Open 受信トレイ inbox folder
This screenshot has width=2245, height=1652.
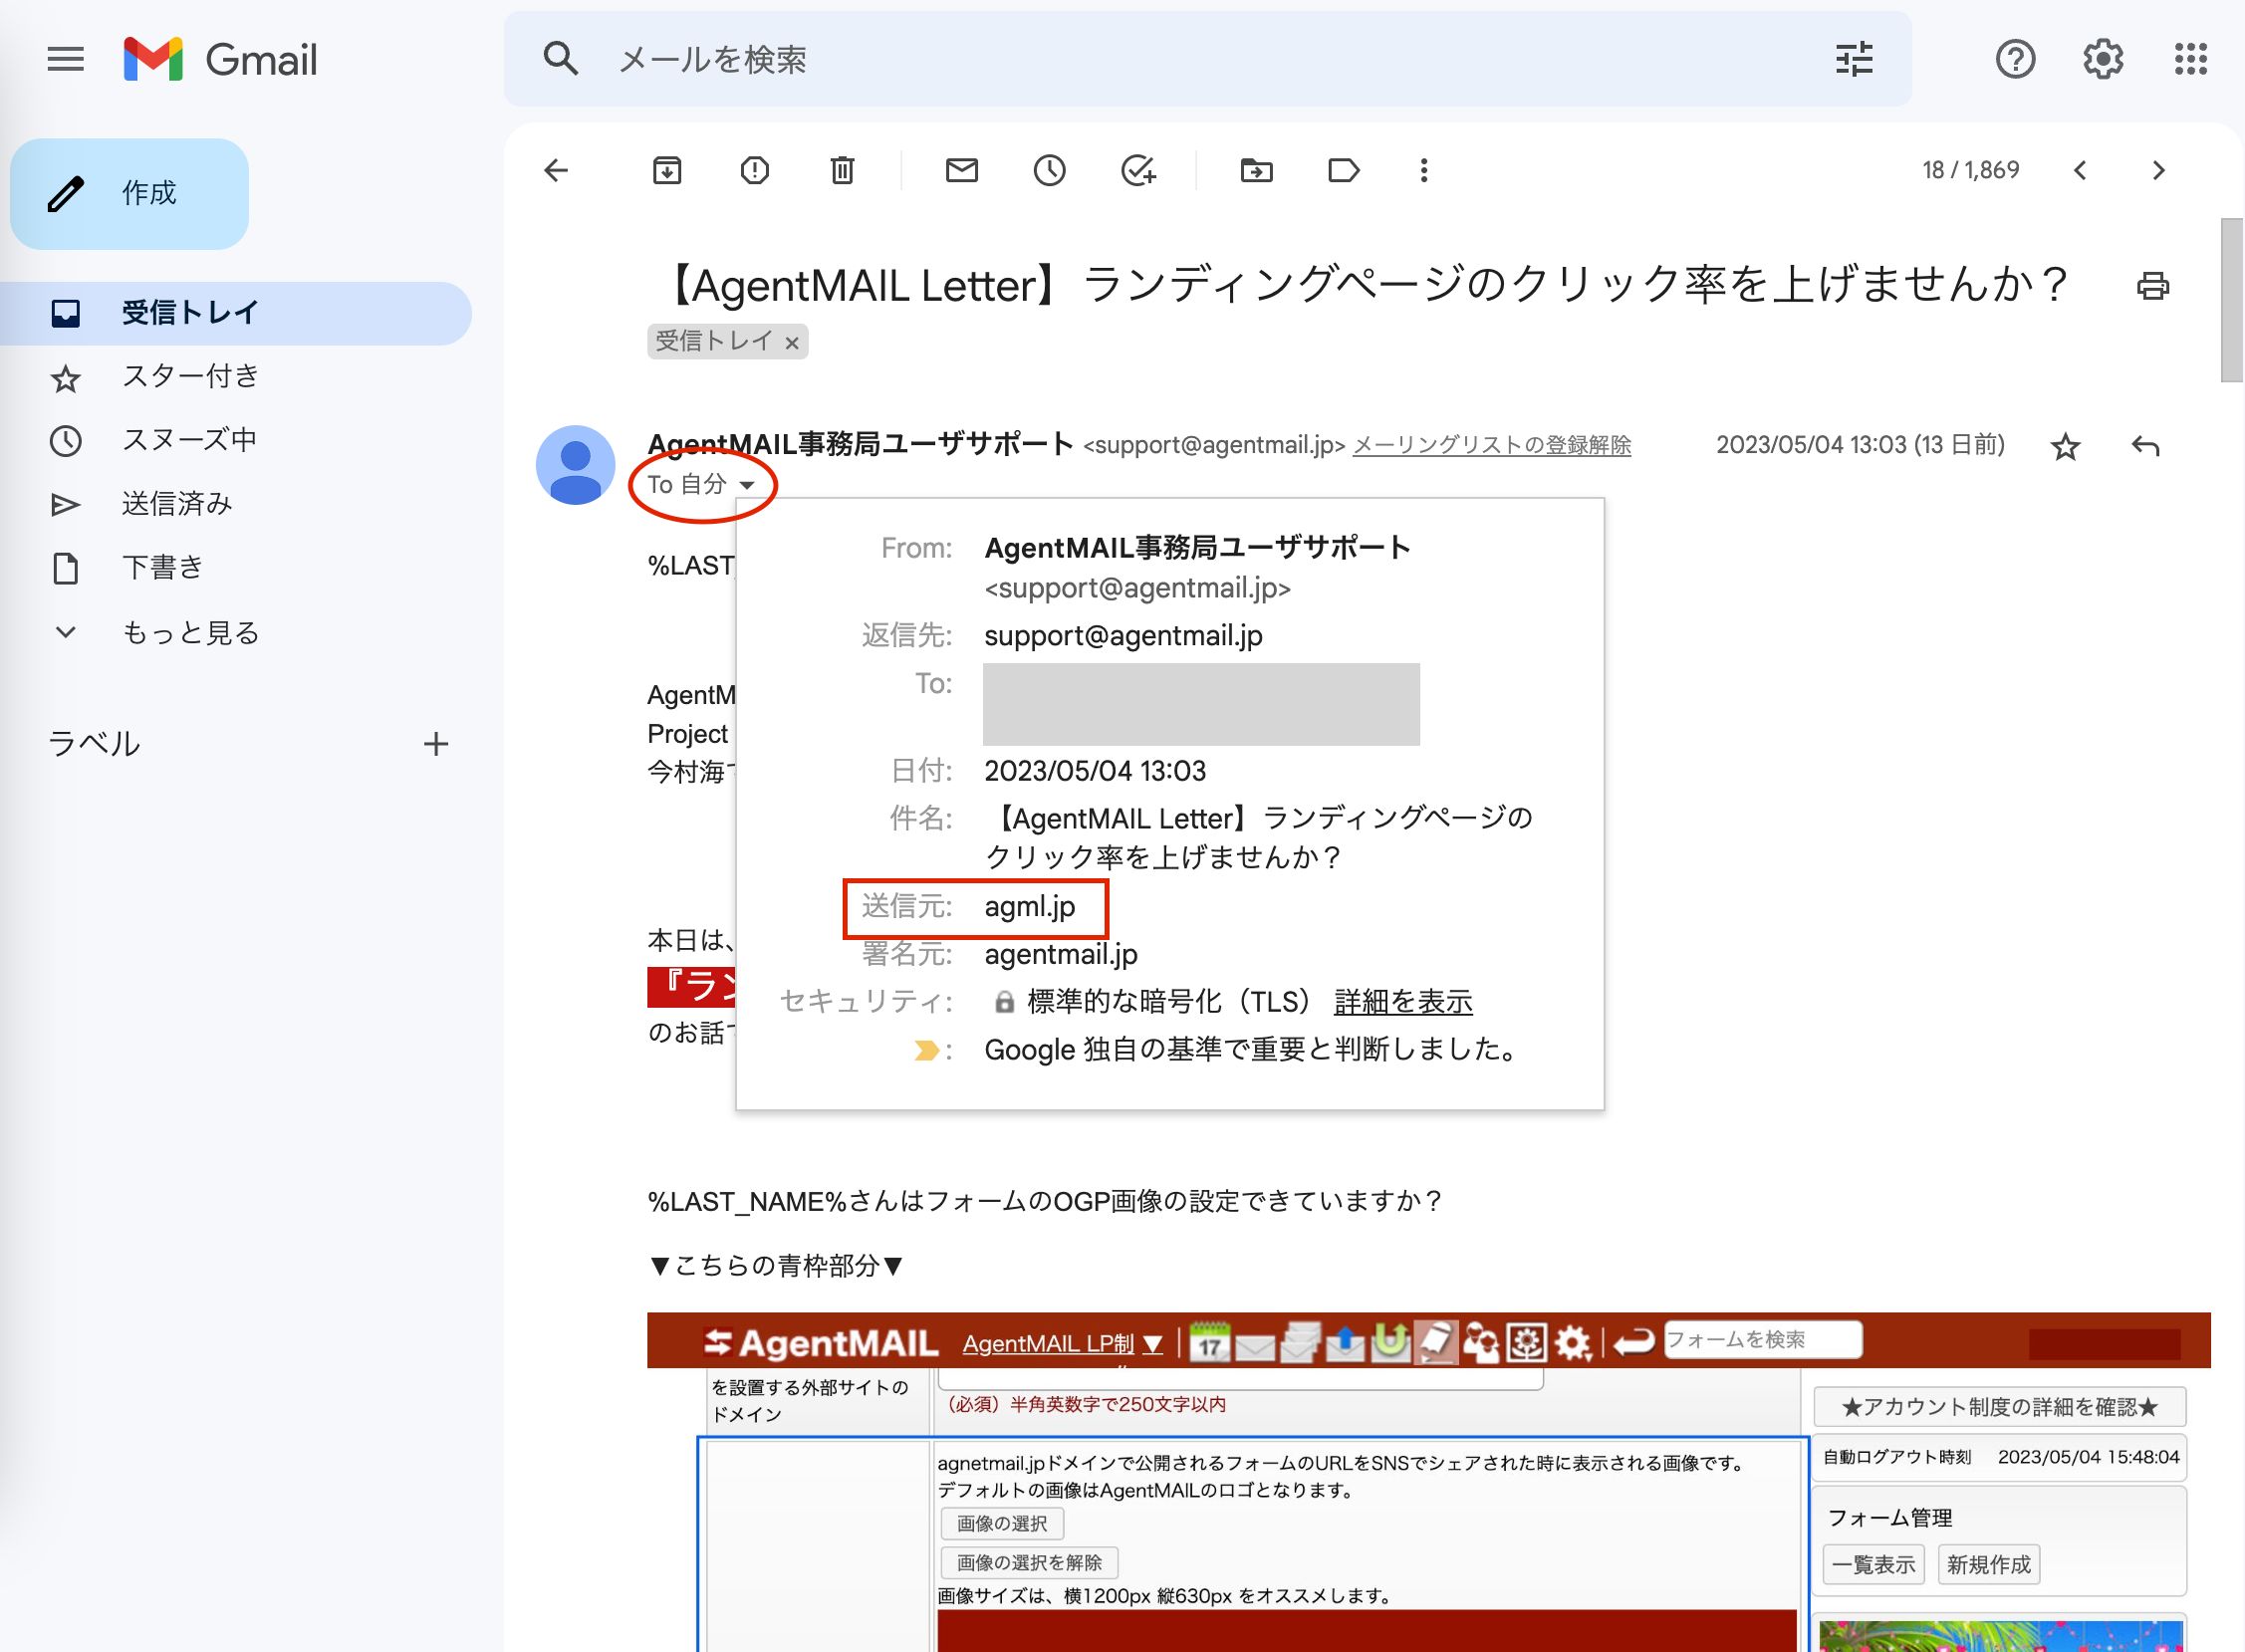236,313
